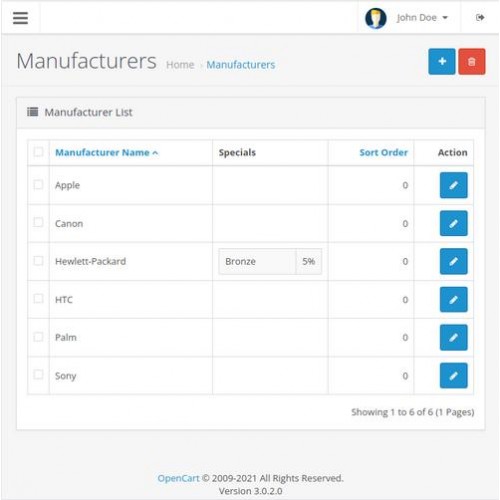The image size is (500, 500).
Task: Open the John Doe user dropdown
Action: tap(422, 18)
